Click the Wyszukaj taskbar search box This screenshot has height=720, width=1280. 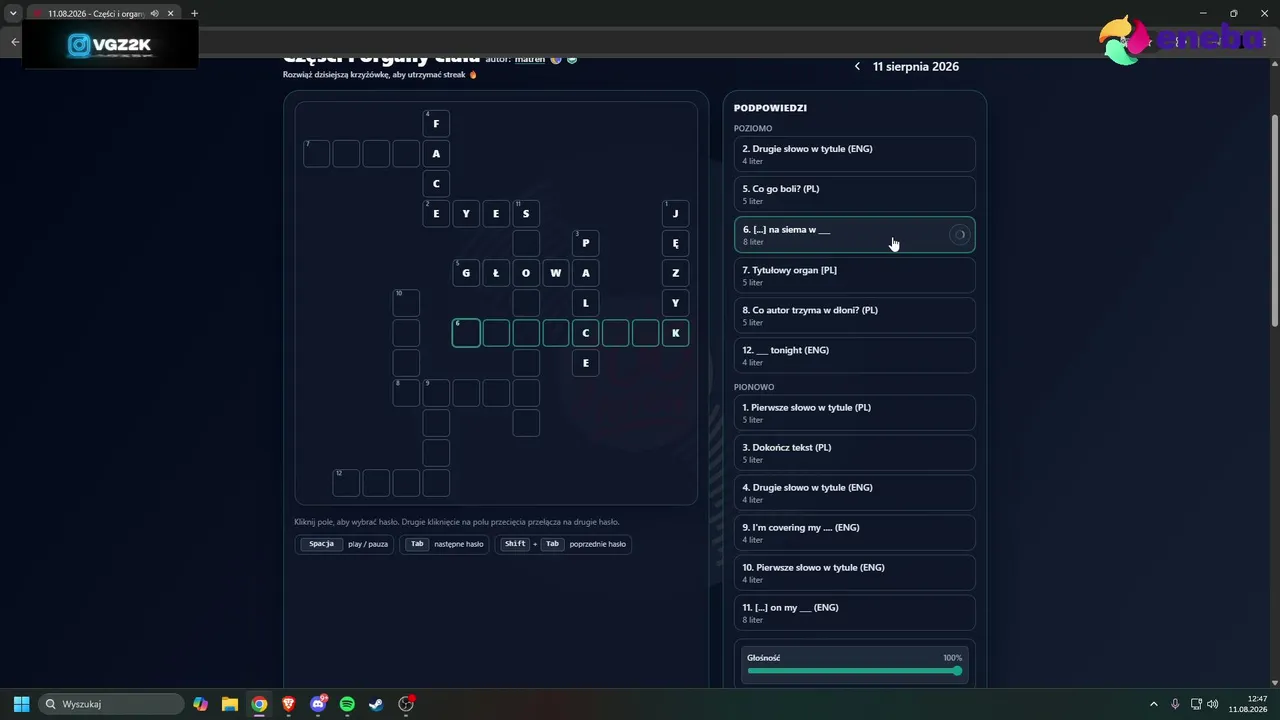coord(111,704)
